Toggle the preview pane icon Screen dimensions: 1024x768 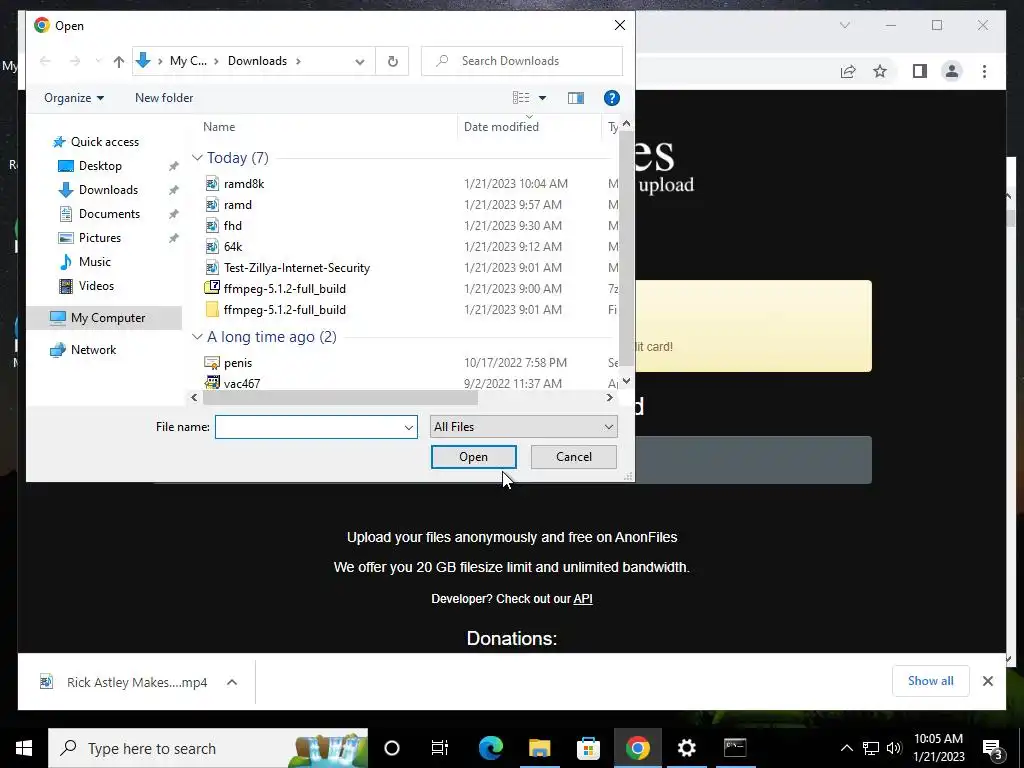[575, 98]
